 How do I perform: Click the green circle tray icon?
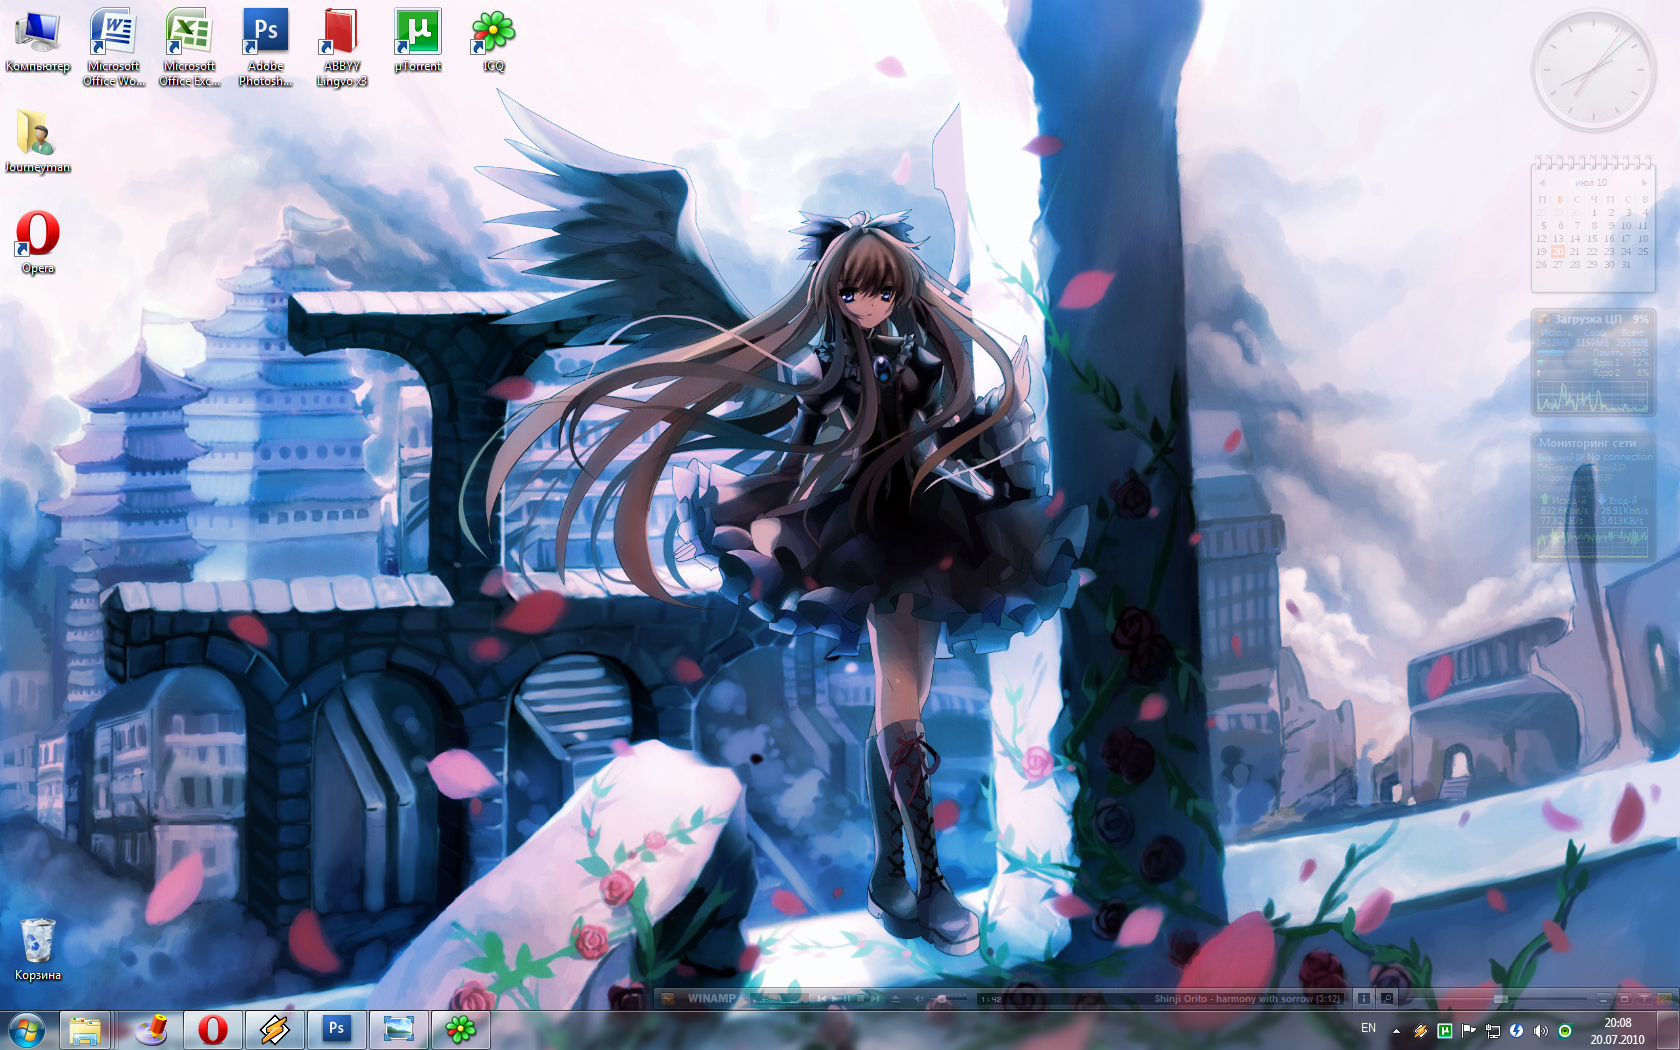point(1565,1030)
